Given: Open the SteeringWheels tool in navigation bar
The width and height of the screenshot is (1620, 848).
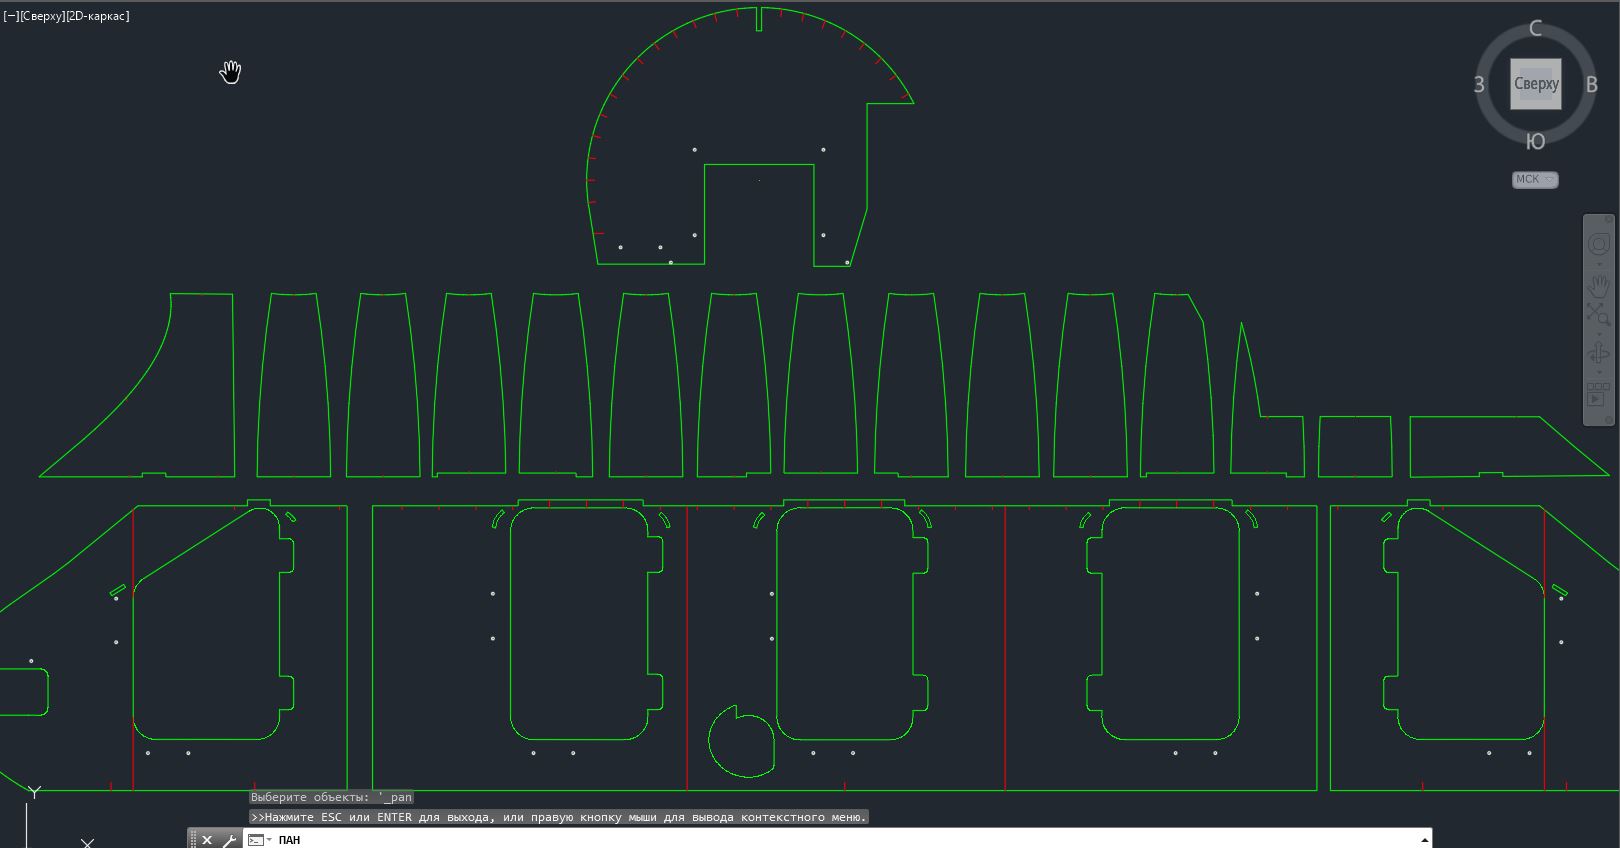Looking at the screenshot, I should tap(1598, 245).
